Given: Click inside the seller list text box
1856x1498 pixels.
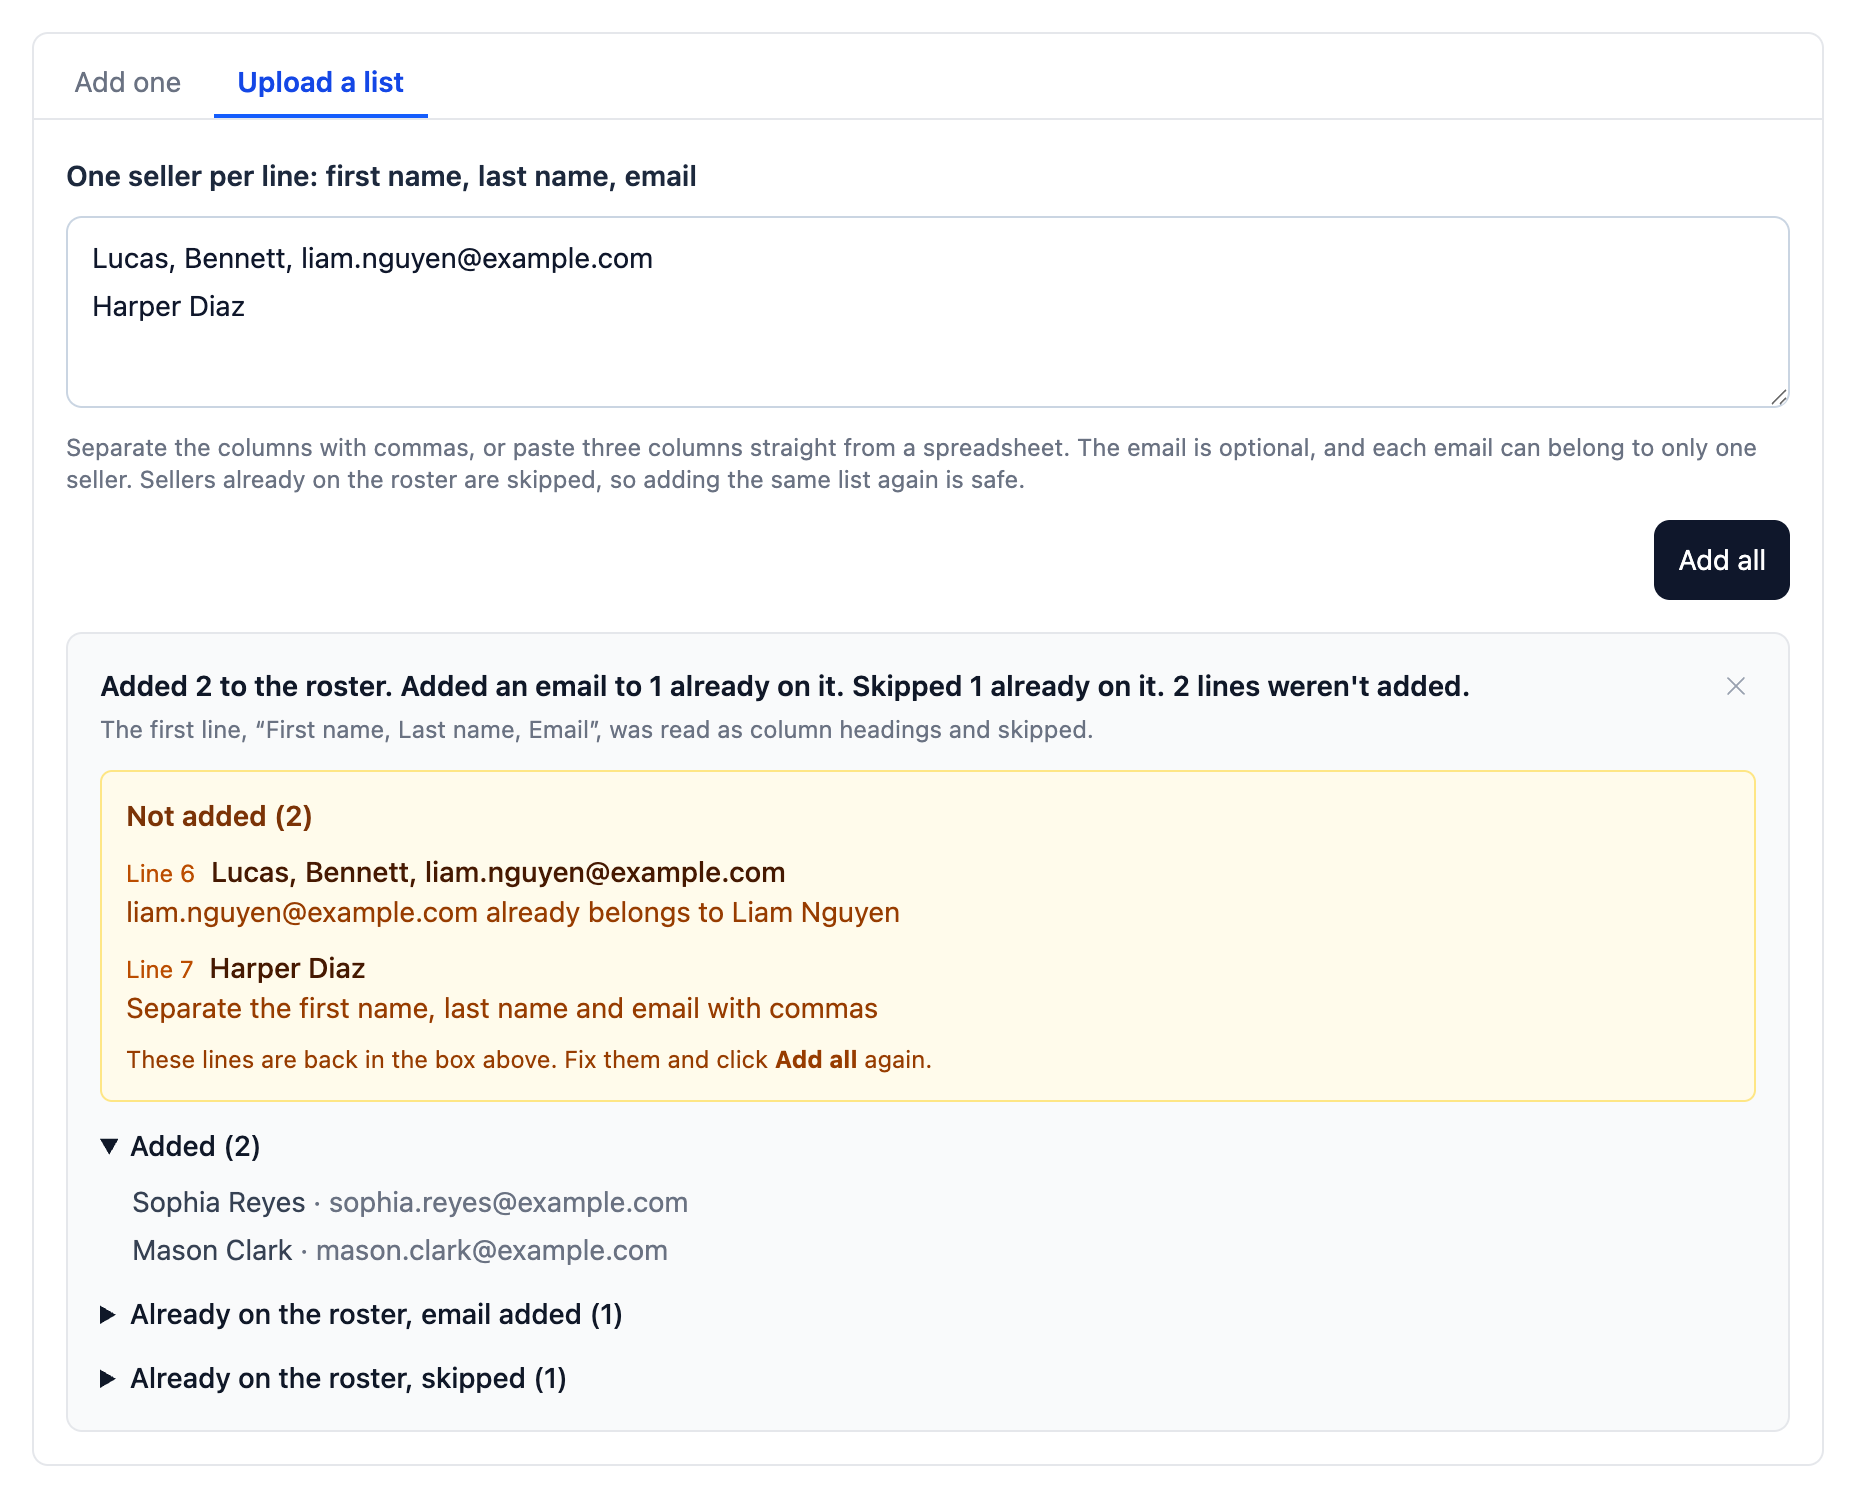Looking at the screenshot, I should (x=927, y=312).
